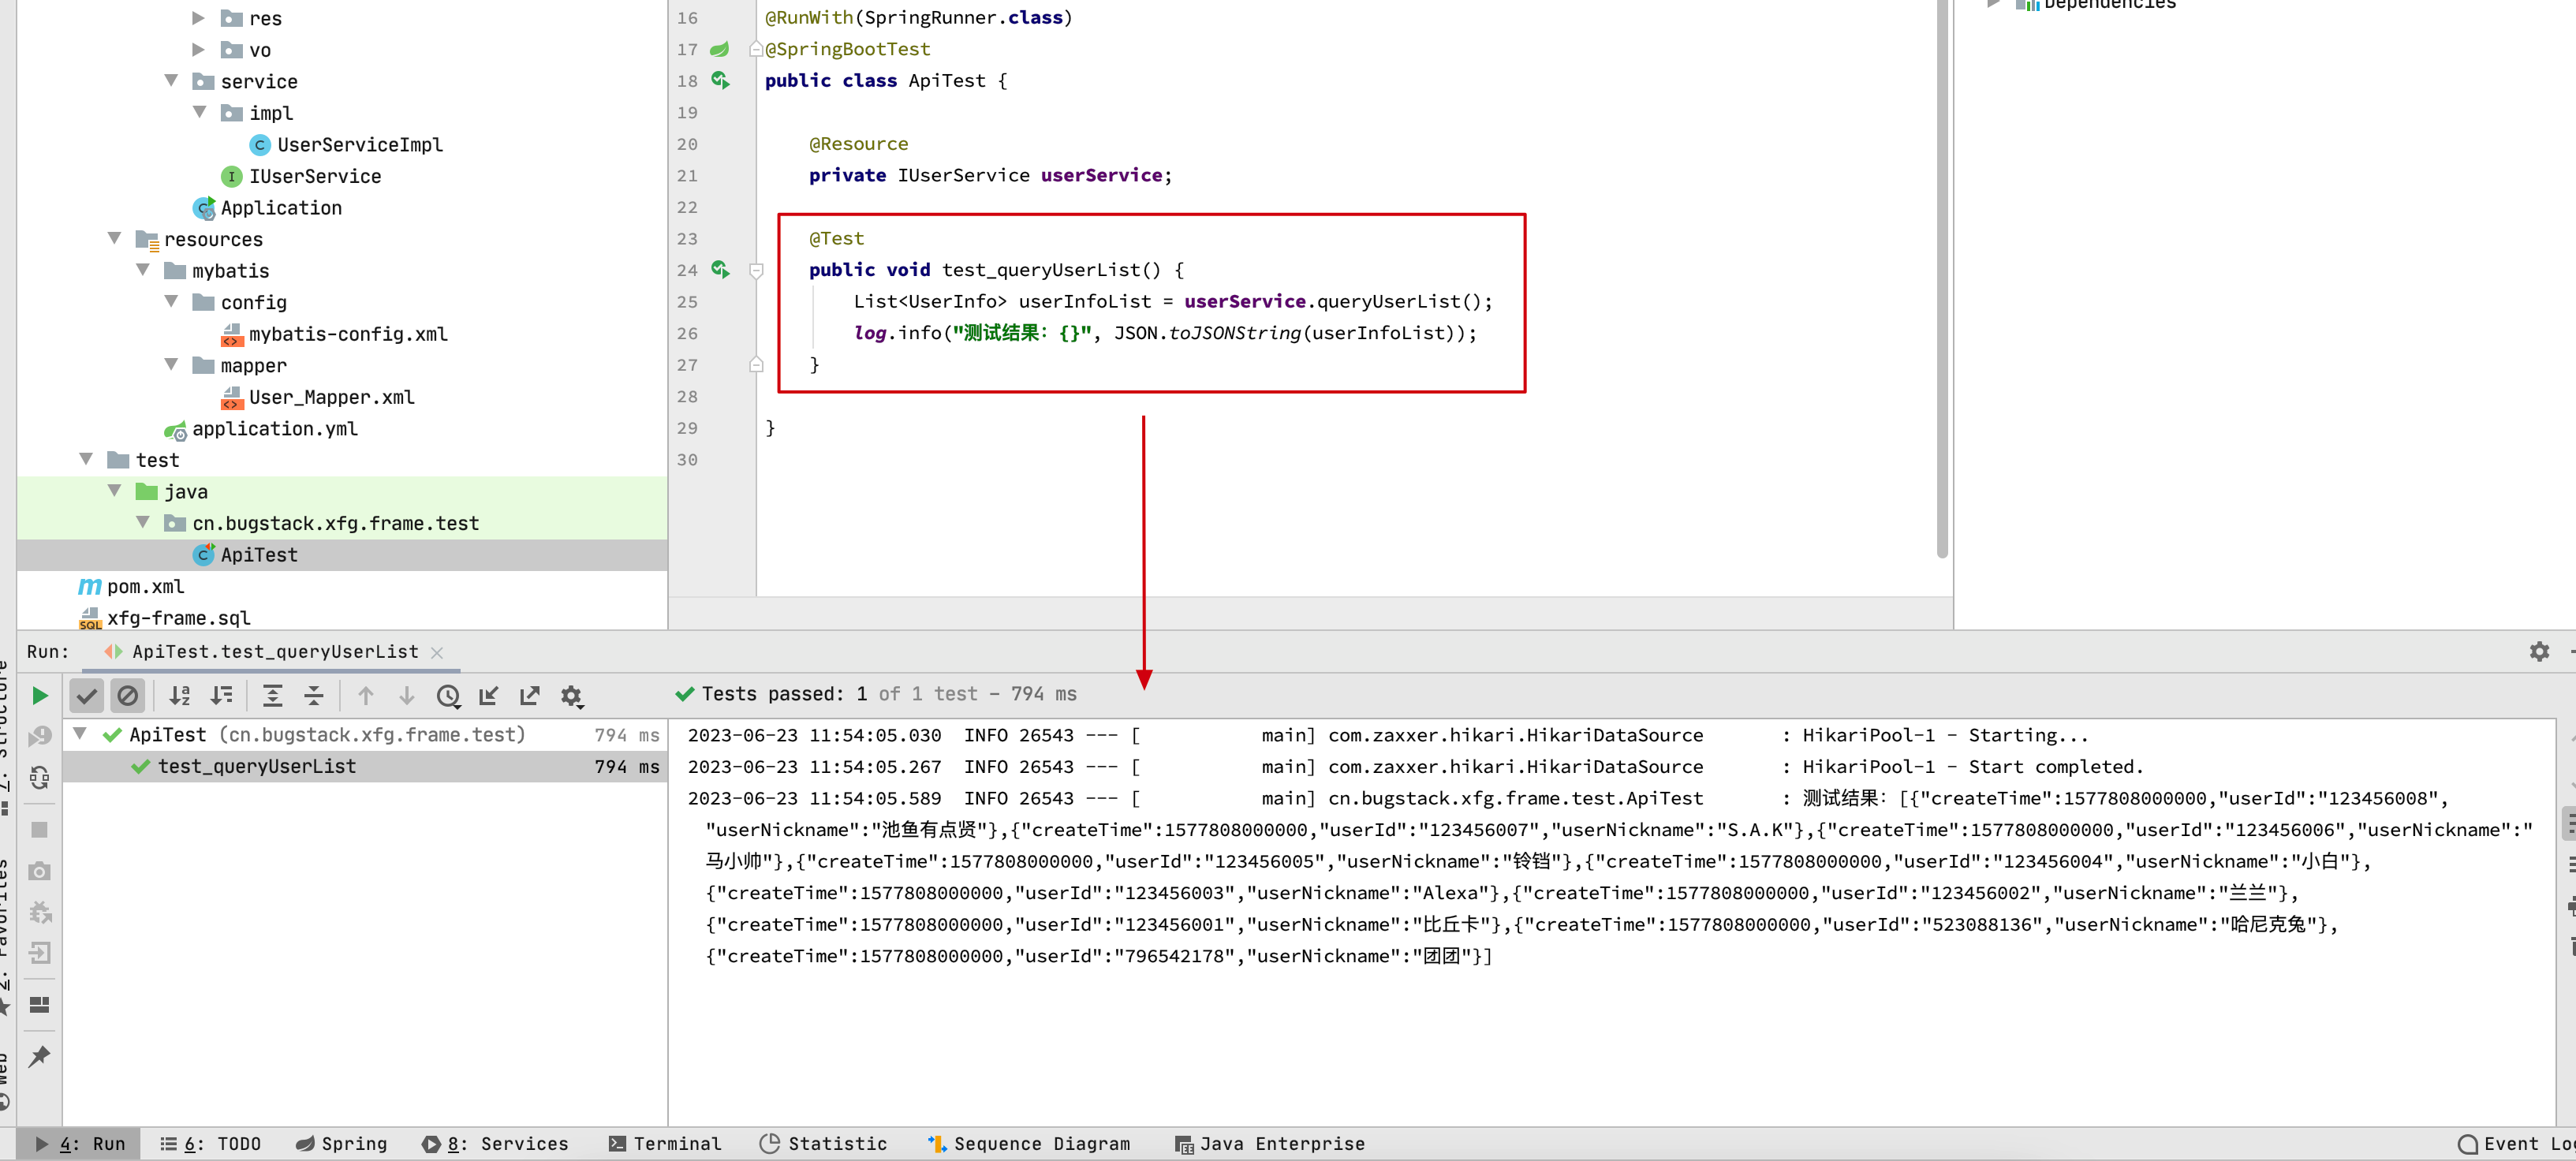Expand all test tree nodes
Screen dimensions: 2576x1161
coord(272,695)
